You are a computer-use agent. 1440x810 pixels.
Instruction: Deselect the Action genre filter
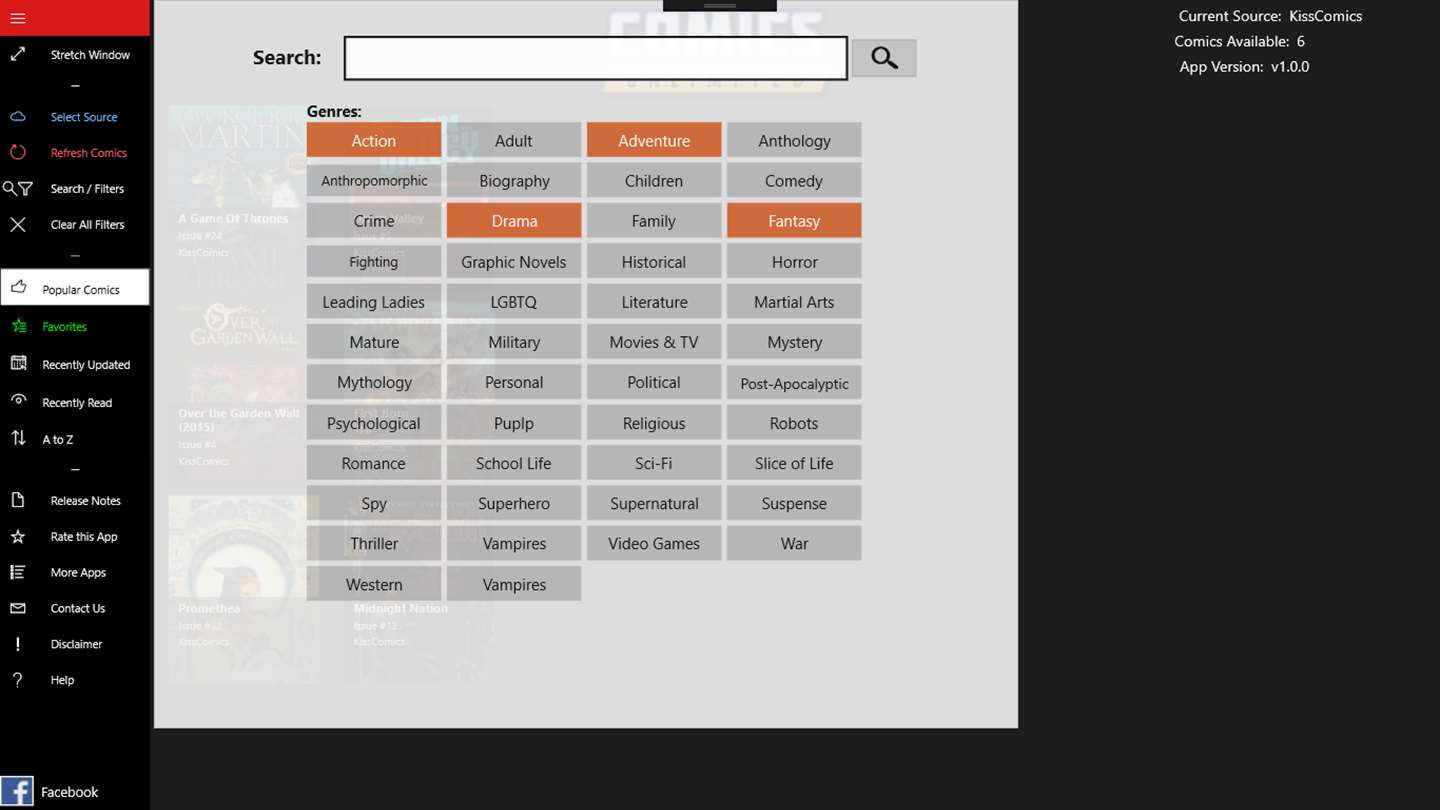374,140
